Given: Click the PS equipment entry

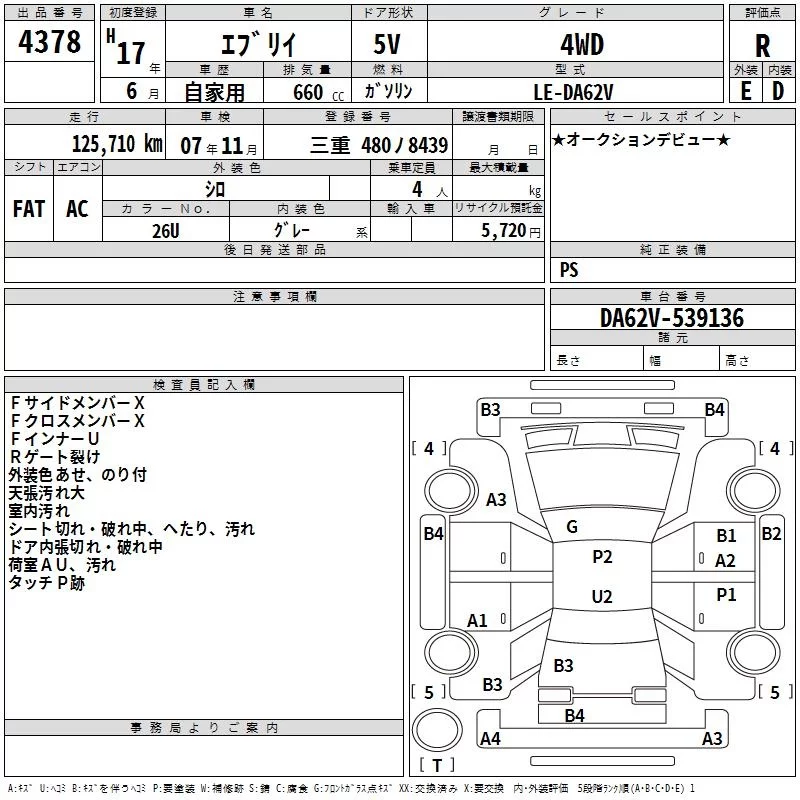Looking at the screenshot, I should coord(569,270).
